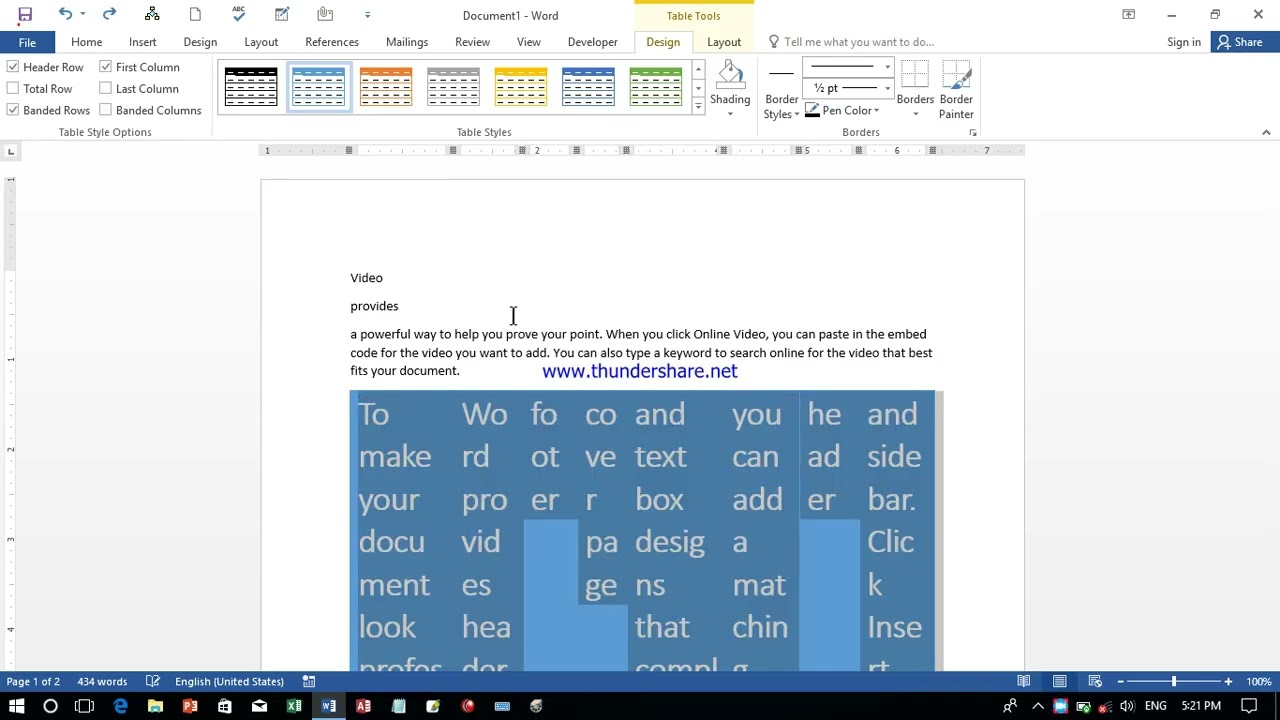Select the black plain table style
This screenshot has height=720, width=1280.
click(x=251, y=87)
